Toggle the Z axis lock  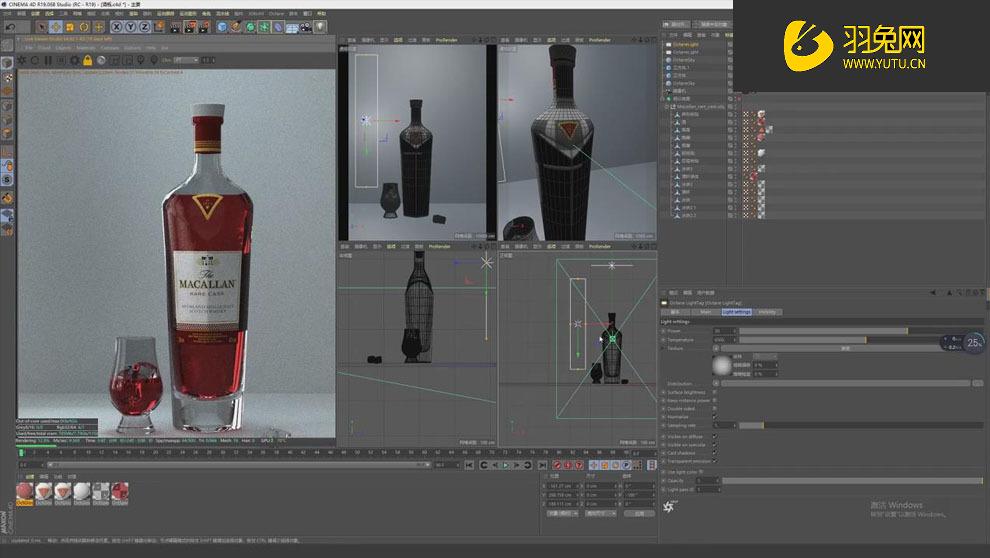[x=145, y=27]
